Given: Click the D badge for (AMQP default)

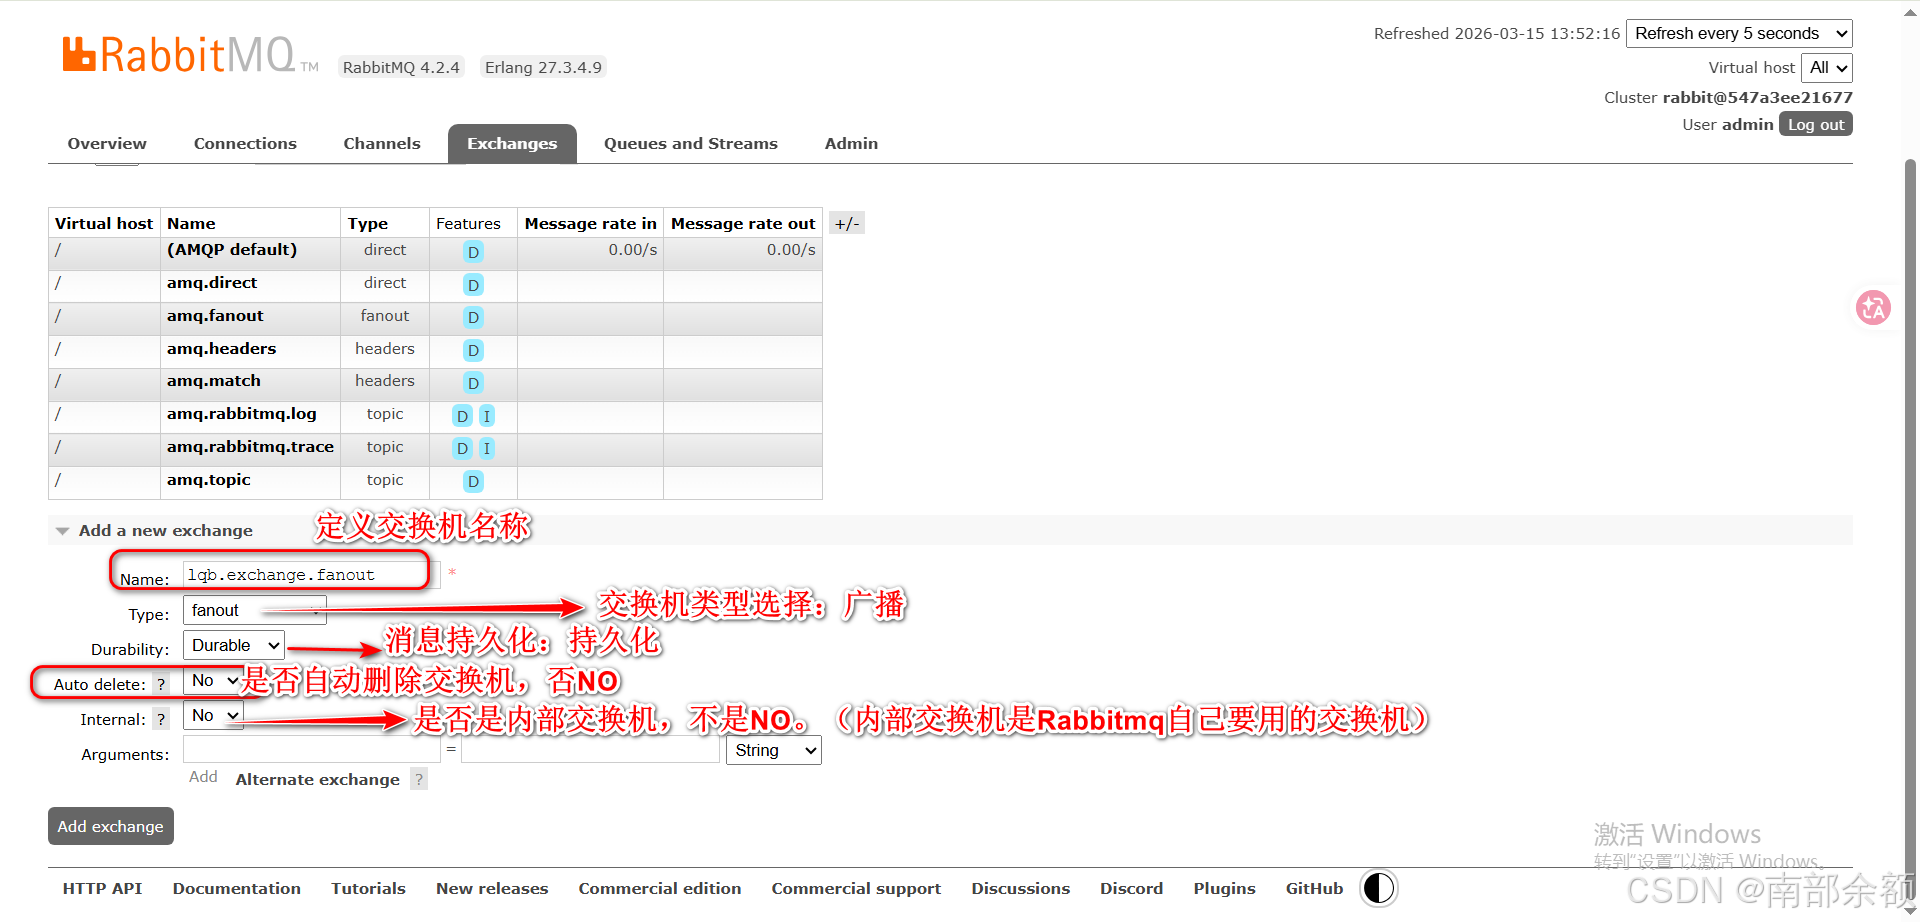Looking at the screenshot, I should point(473,252).
